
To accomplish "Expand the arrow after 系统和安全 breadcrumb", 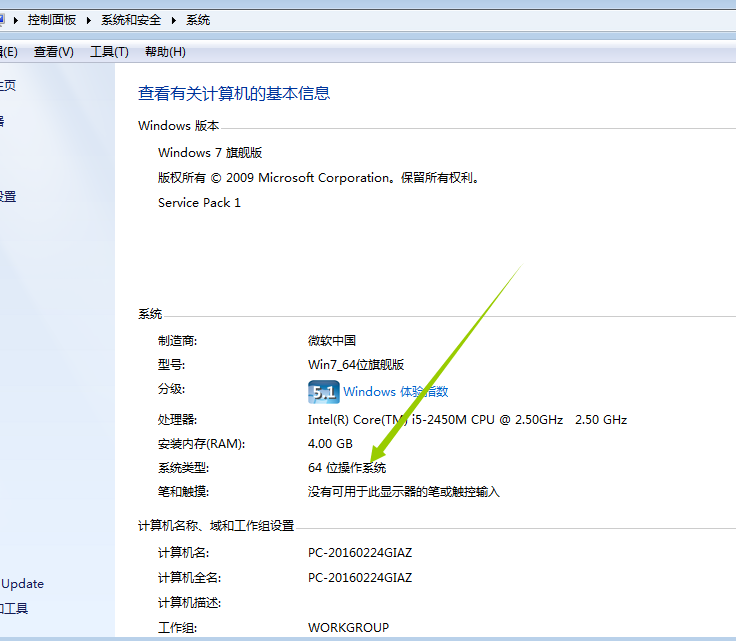I will pyautogui.click(x=174, y=20).
